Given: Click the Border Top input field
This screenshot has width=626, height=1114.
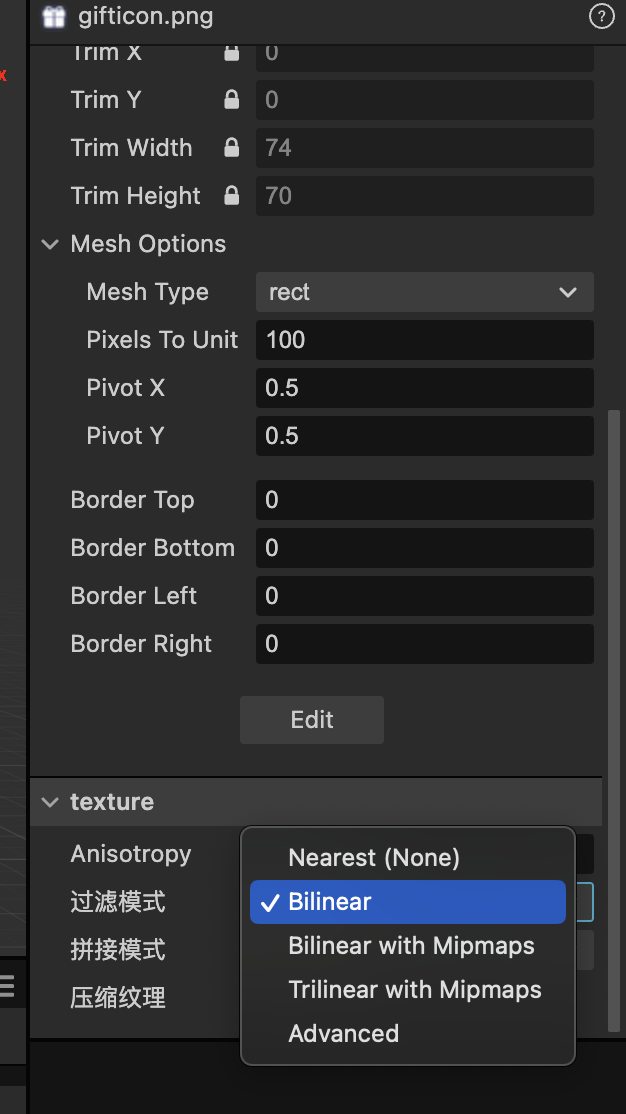Looking at the screenshot, I should 424,500.
